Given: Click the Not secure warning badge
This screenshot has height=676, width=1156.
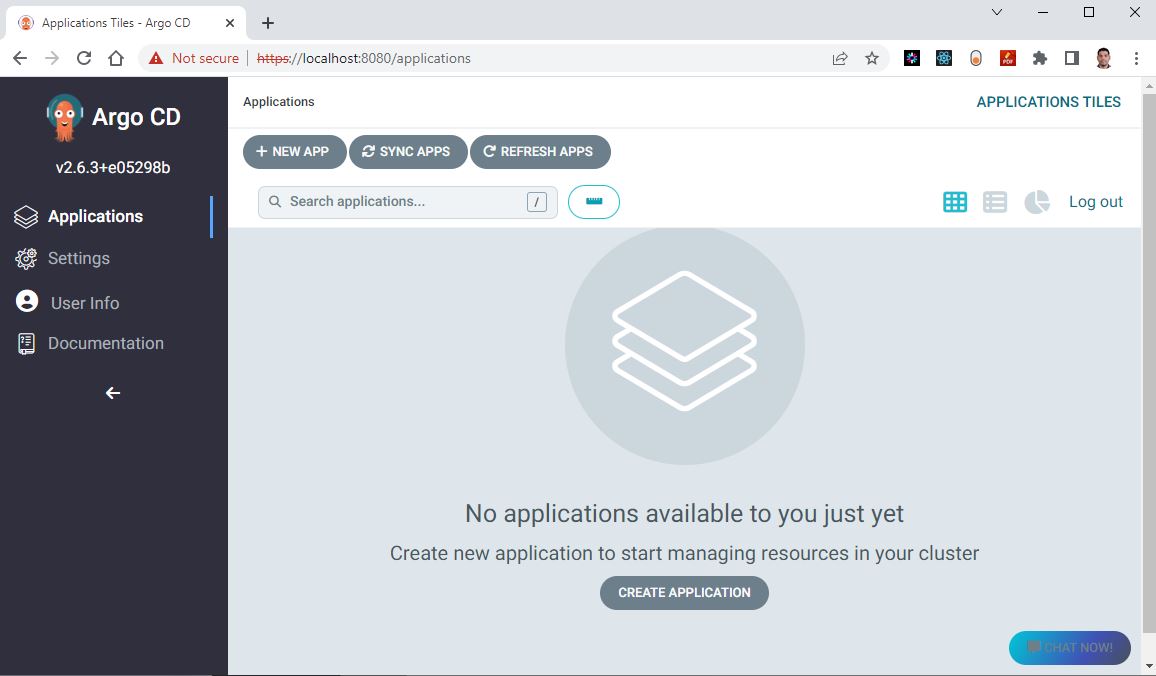Looking at the screenshot, I should (194, 58).
